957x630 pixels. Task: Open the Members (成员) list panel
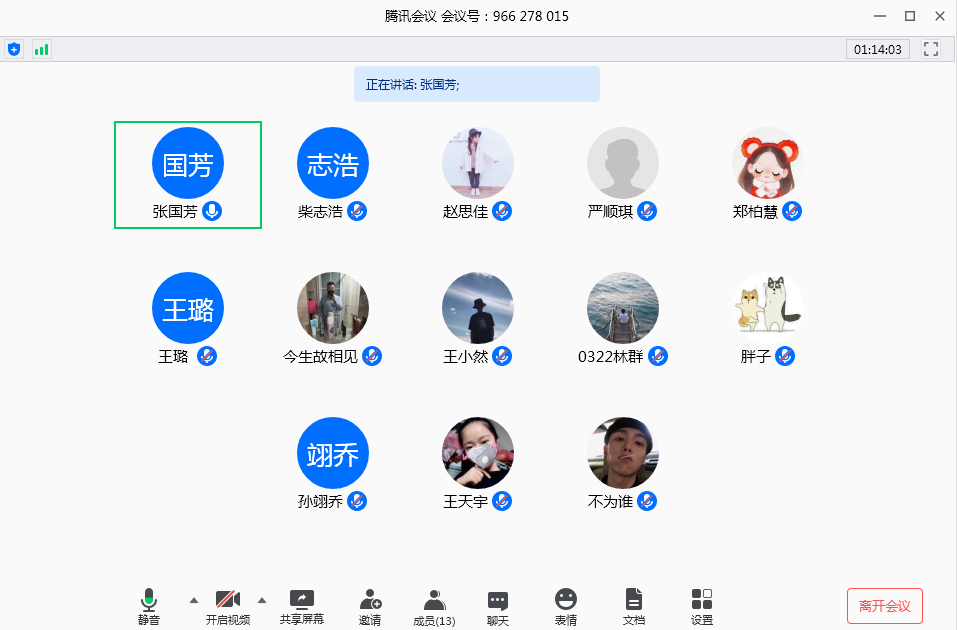434,606
